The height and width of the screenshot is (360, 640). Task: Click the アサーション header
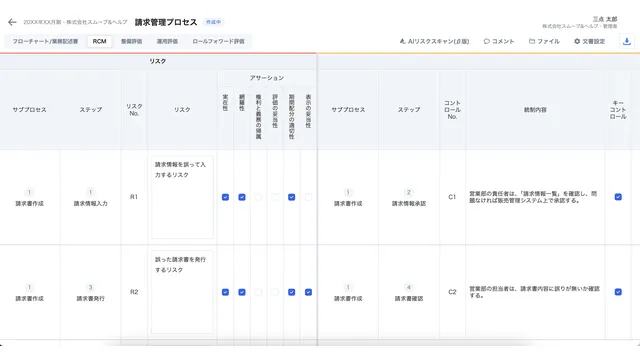pyautogui.click(x=267, y=78)
